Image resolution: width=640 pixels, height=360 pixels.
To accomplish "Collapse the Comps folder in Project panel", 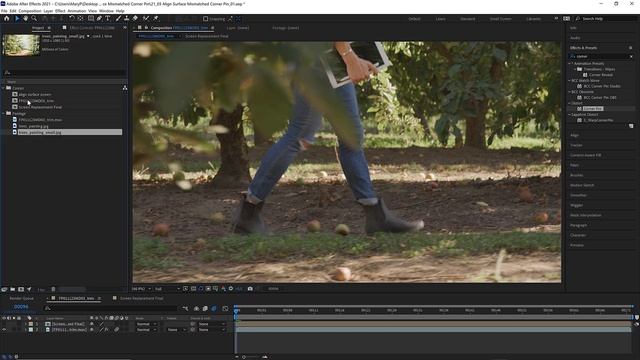I will [3, 88].
